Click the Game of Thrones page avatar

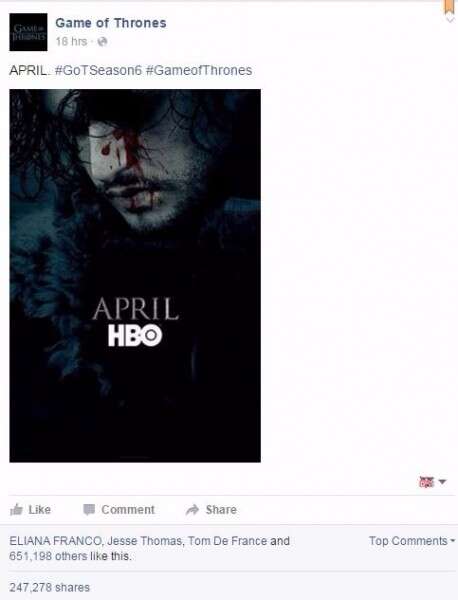pyautogui.click(x=28, y=32)
